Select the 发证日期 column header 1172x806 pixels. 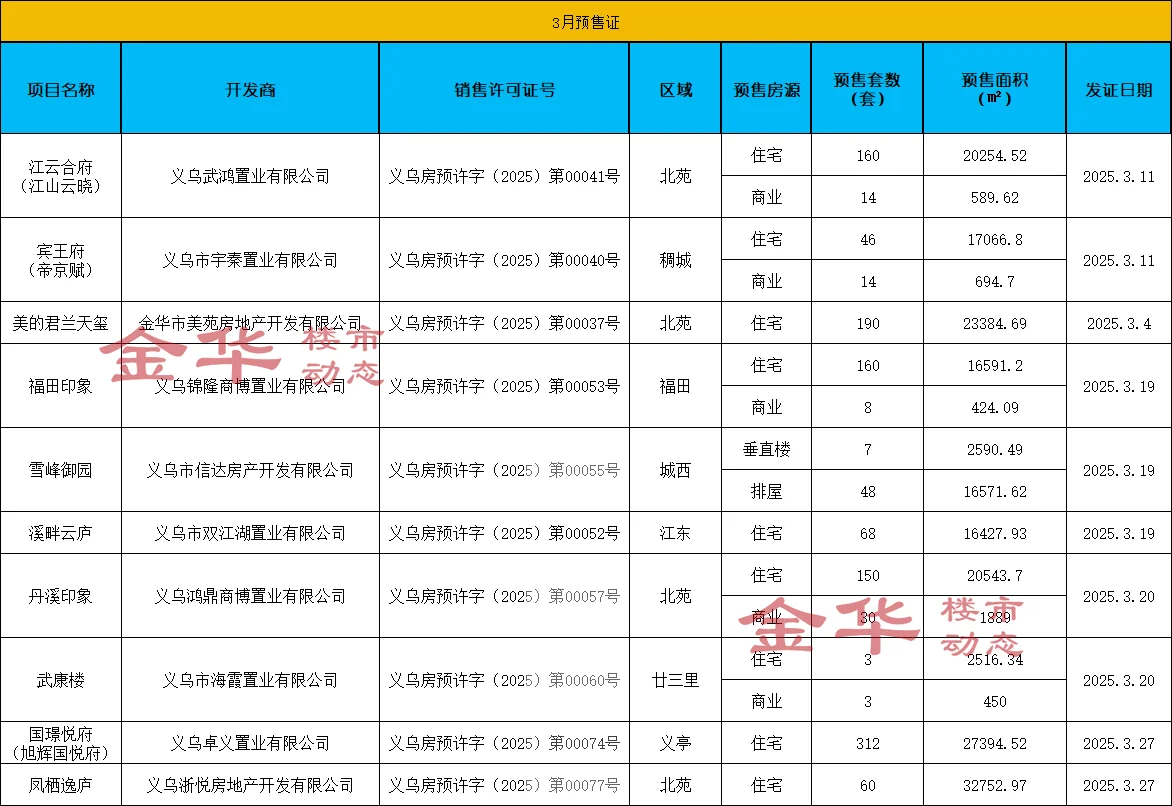click(1119, 89)
